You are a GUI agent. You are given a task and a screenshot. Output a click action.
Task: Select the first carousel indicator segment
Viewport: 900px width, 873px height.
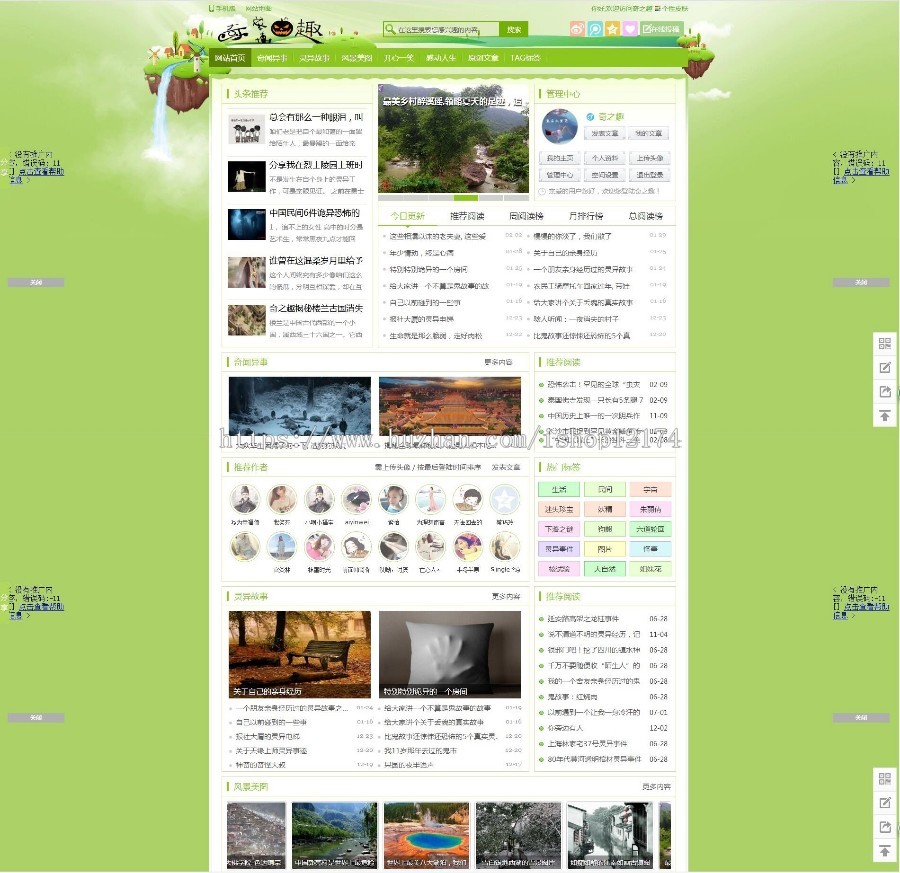pos(390,197)
